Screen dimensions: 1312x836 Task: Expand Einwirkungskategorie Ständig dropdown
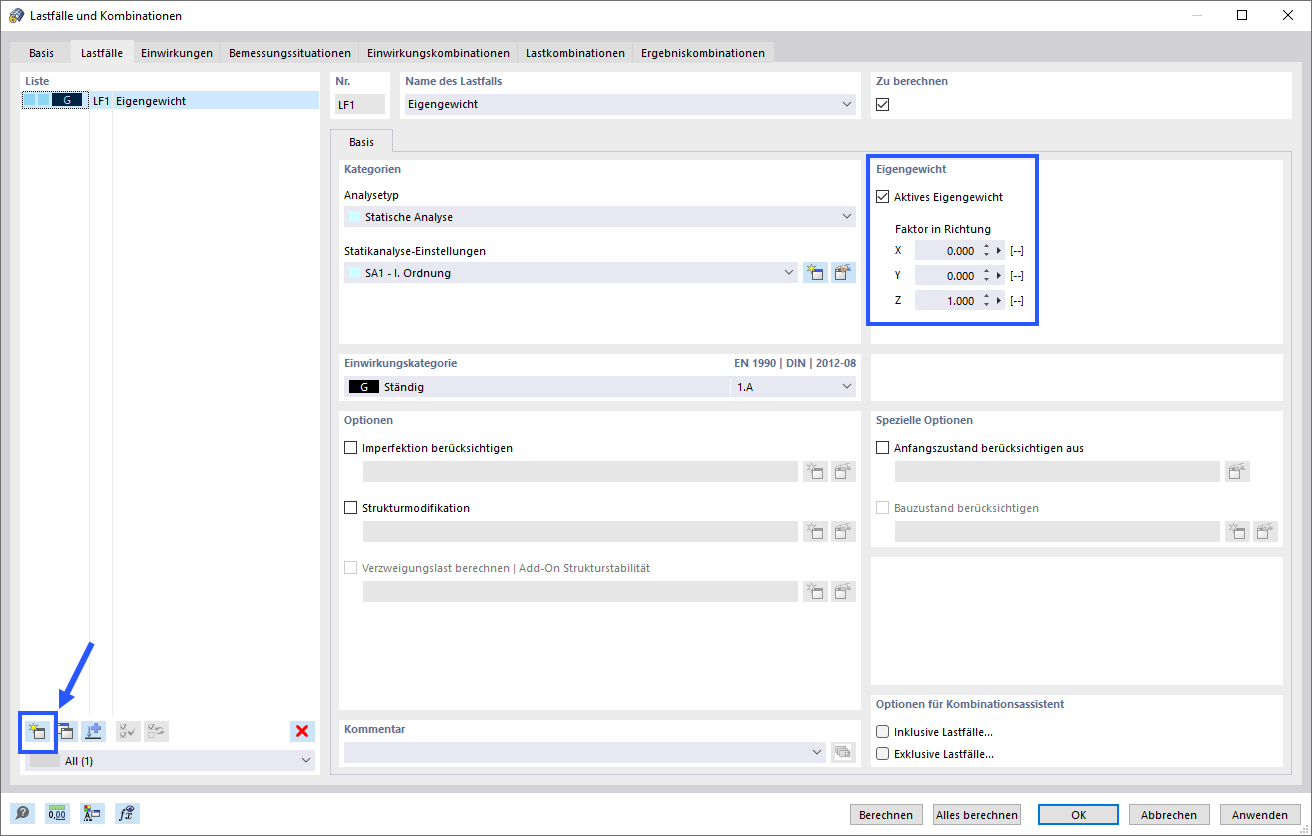coord(847,387)
